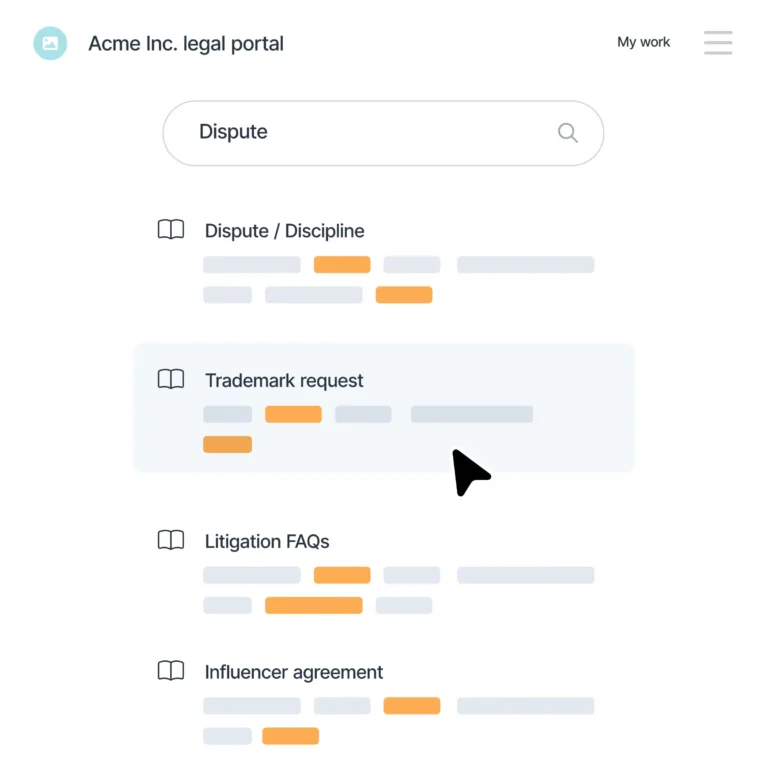Click the wide orange tag under Litigation FAQs
This screenshot has height=768, width=768.
[313, 605]
